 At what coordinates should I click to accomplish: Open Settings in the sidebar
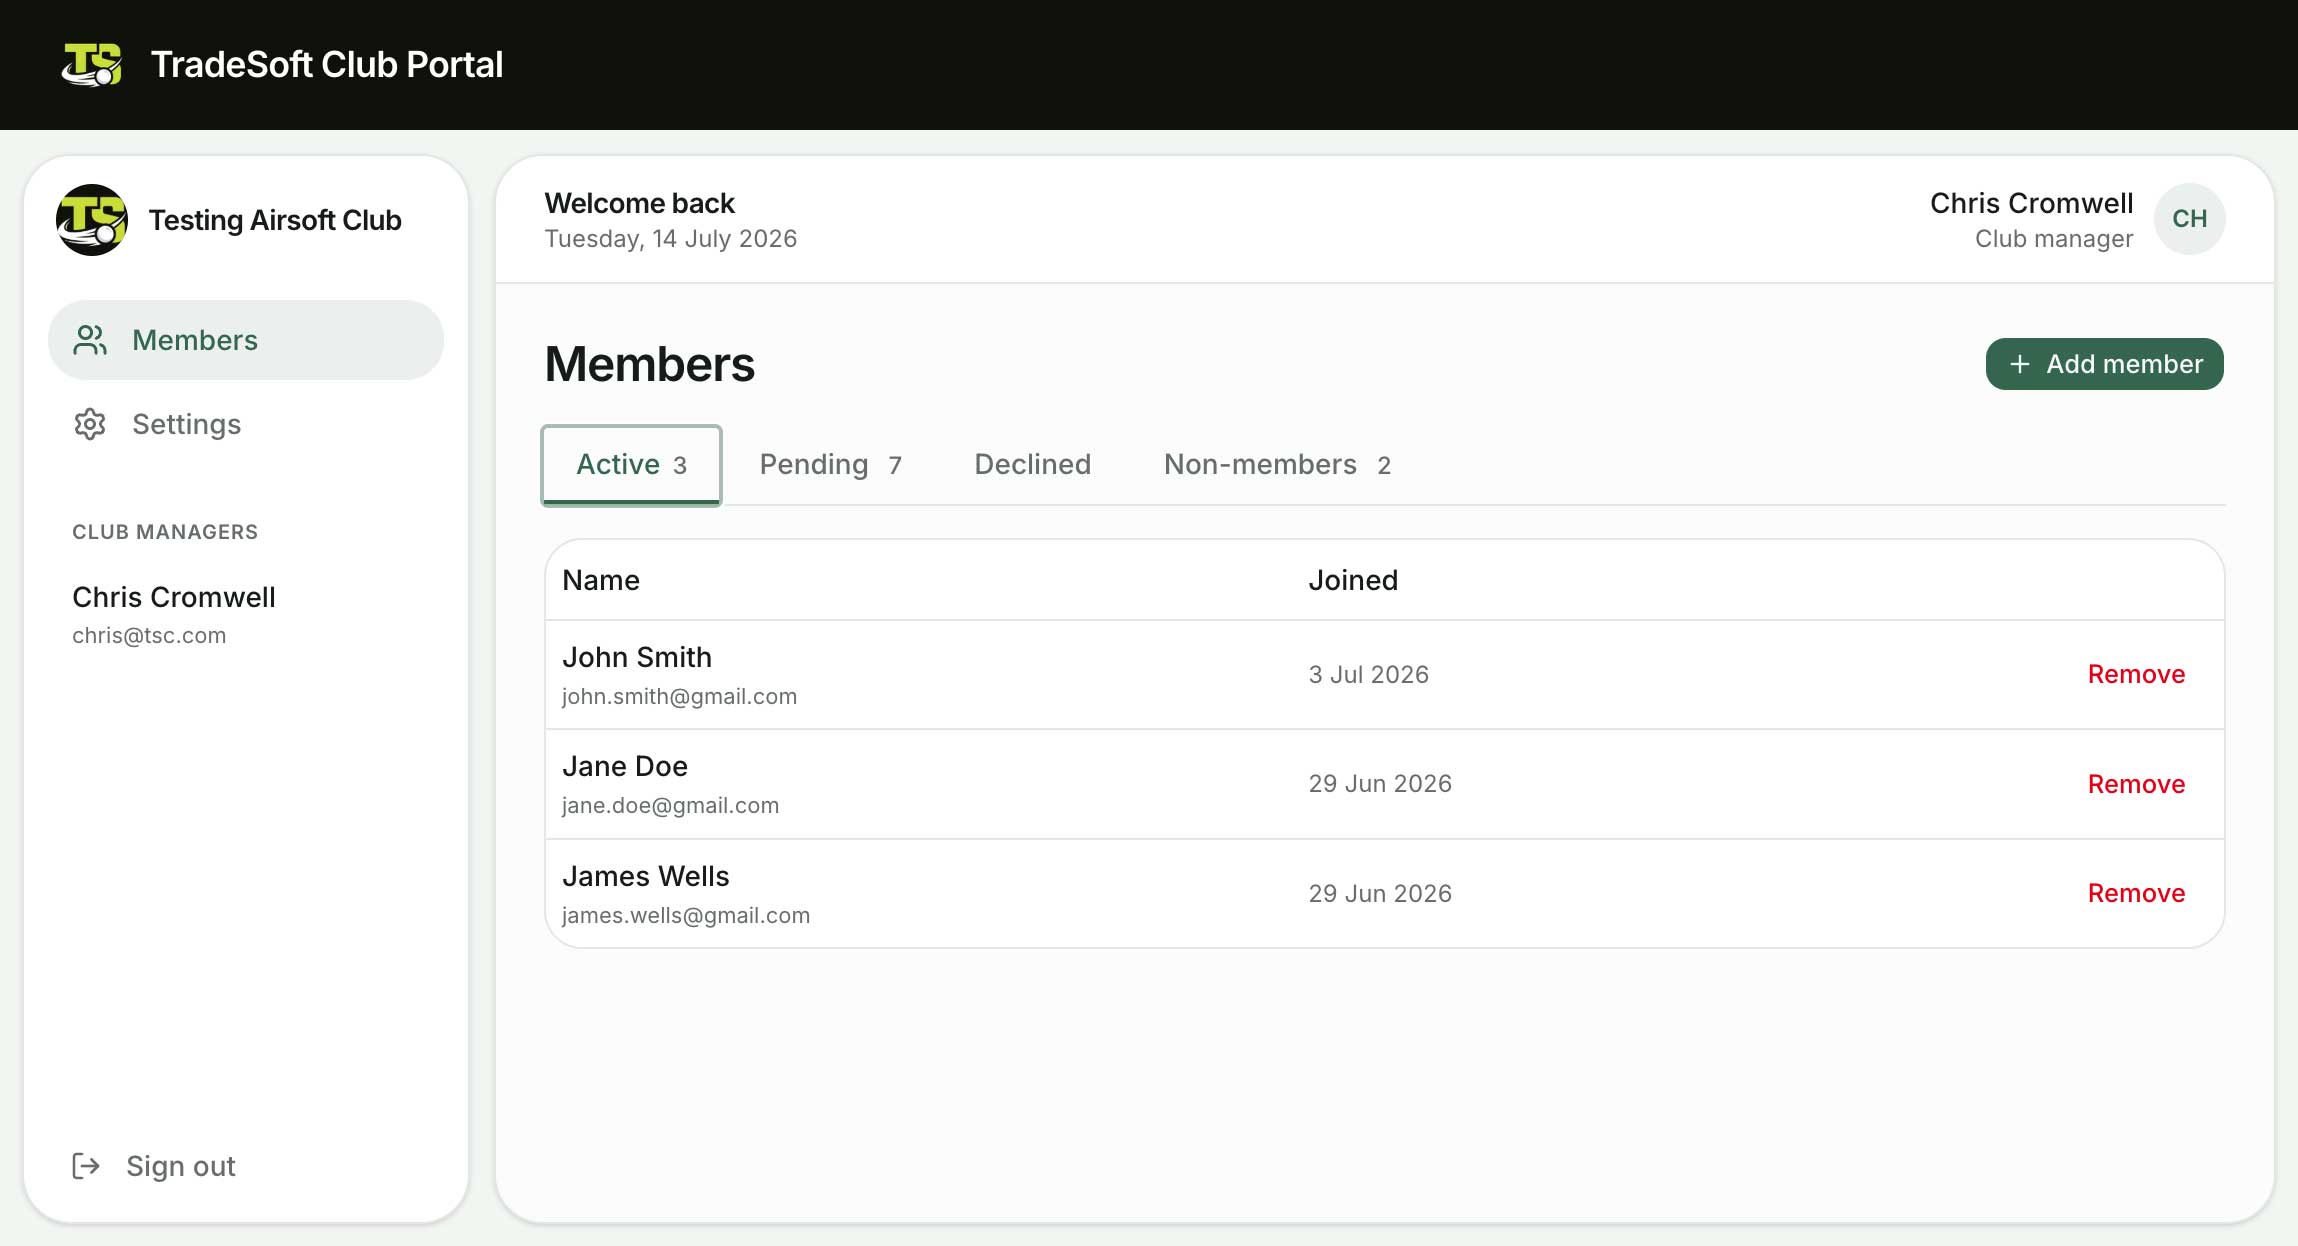click(x=246, y=424)
